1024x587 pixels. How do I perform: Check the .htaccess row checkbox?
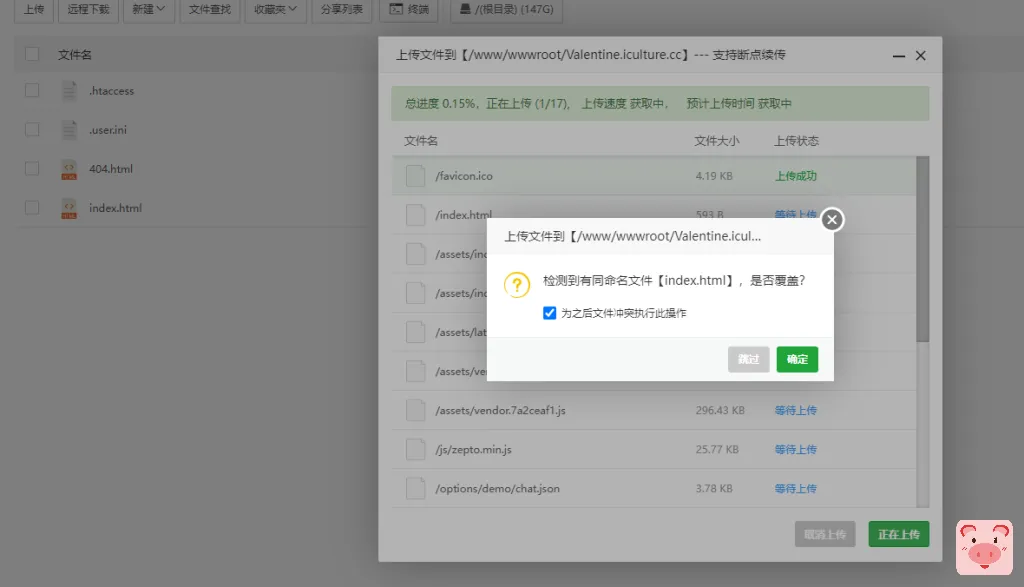[x=32, y=90]
